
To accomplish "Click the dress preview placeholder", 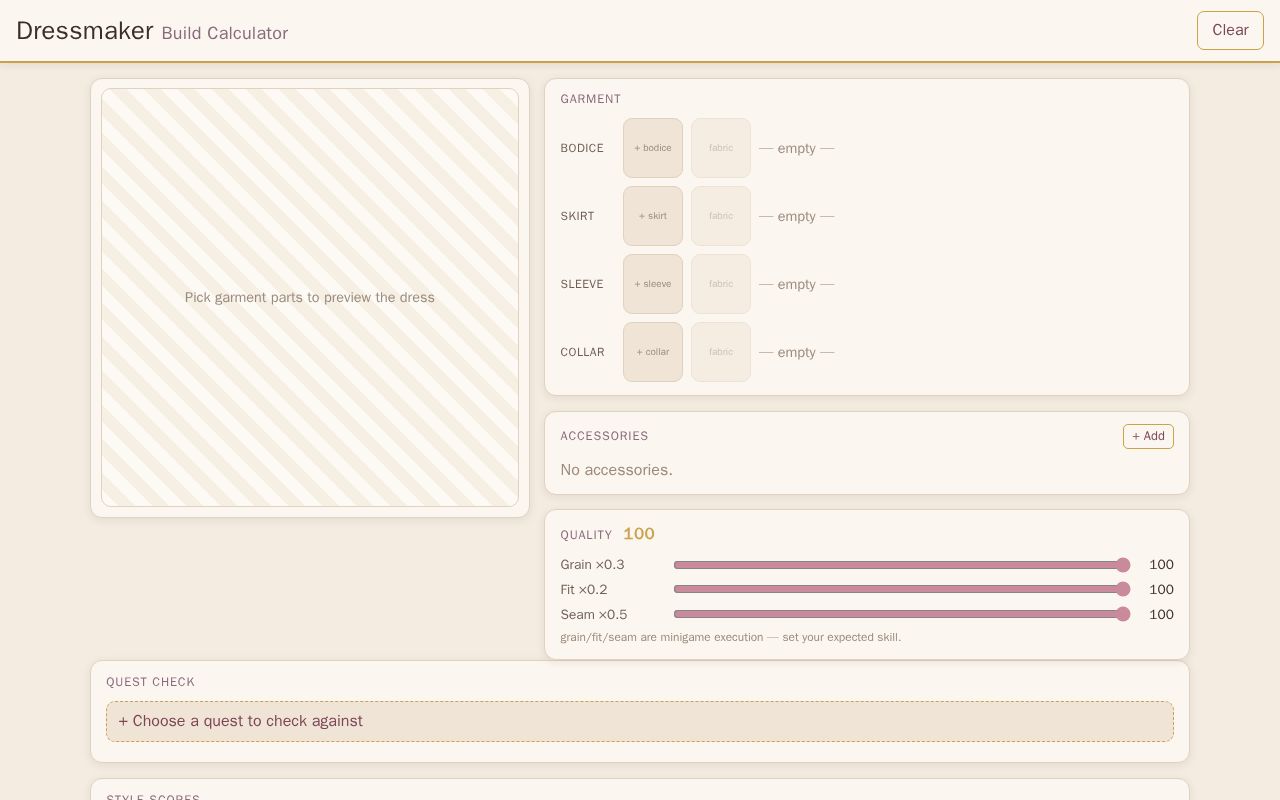I will point(310,298).
